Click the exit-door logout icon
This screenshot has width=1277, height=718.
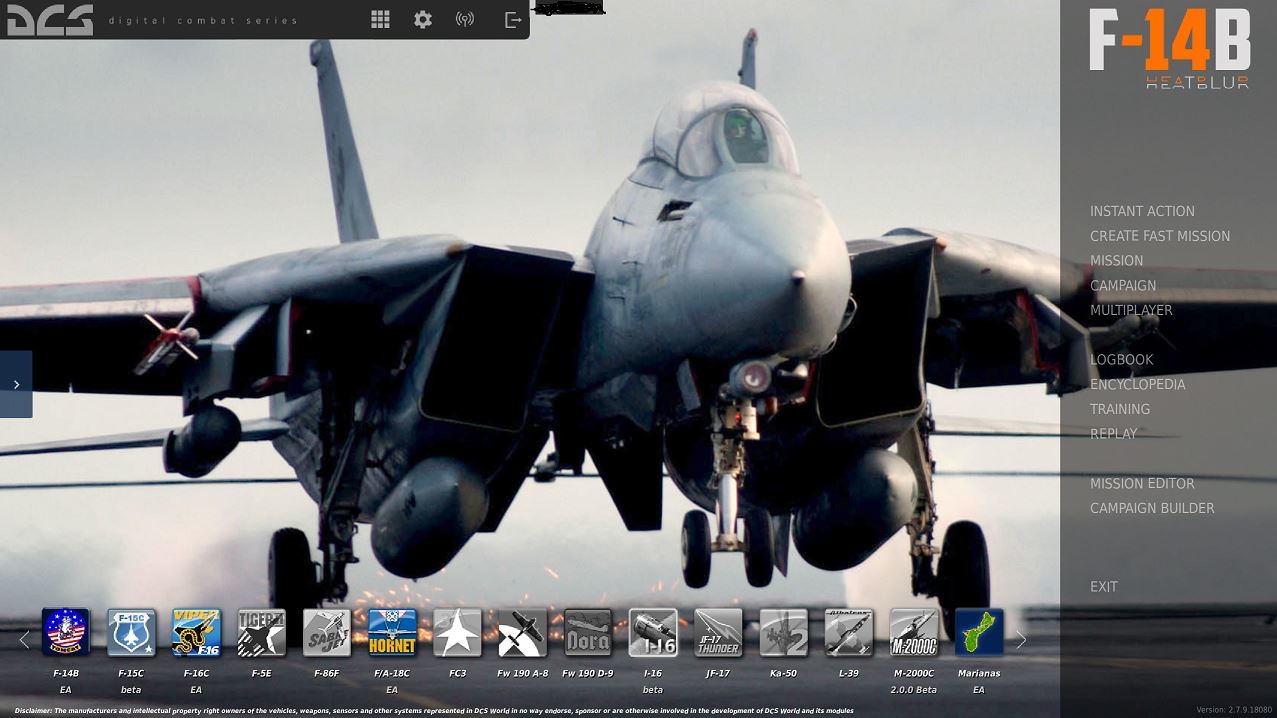[x=513, y=19]
